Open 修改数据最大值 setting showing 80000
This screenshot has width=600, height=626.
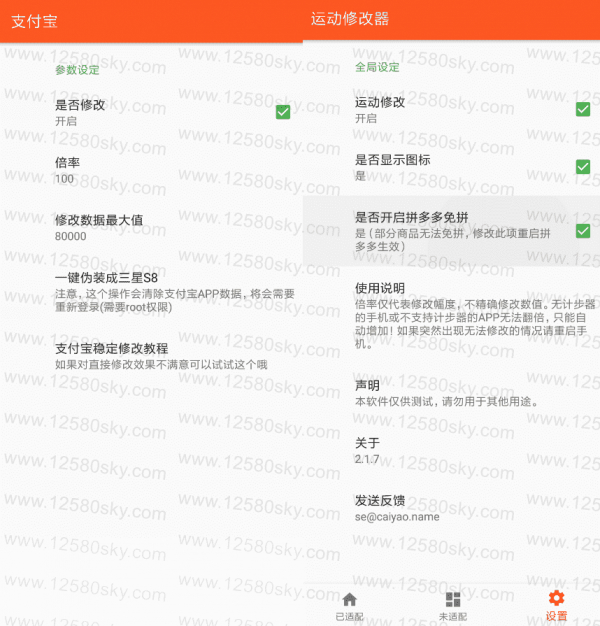151,228
